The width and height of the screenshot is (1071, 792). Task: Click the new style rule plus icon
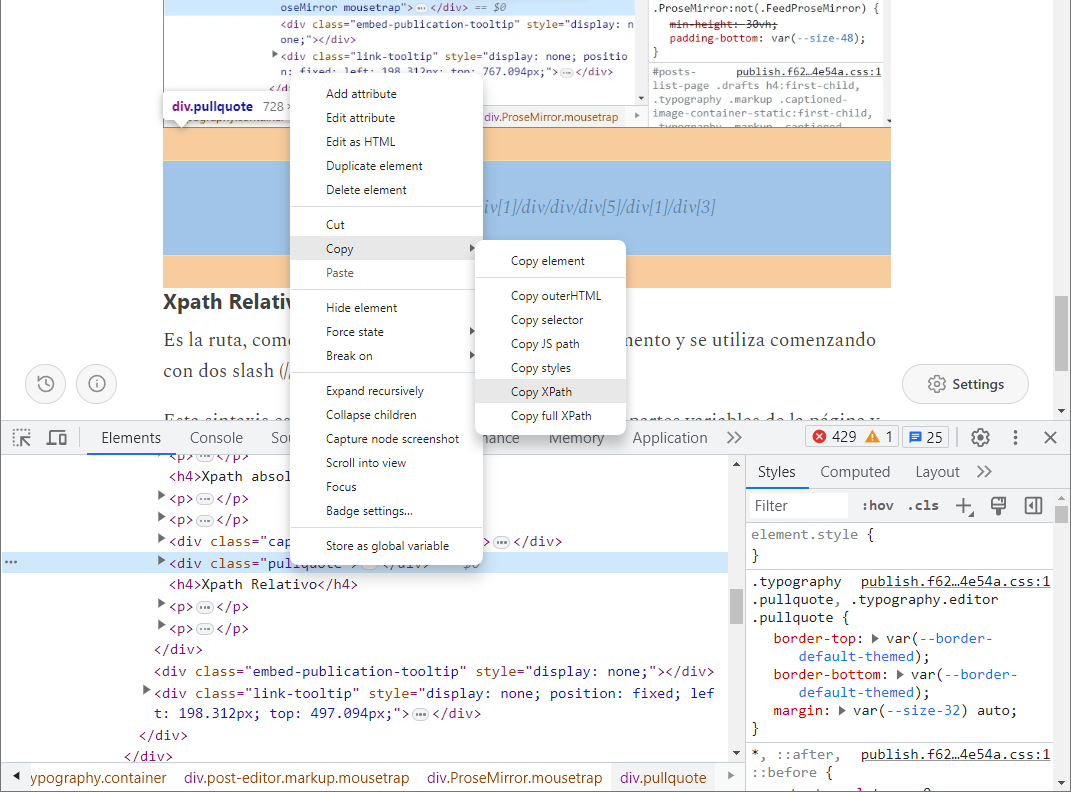tap(964, 506)
